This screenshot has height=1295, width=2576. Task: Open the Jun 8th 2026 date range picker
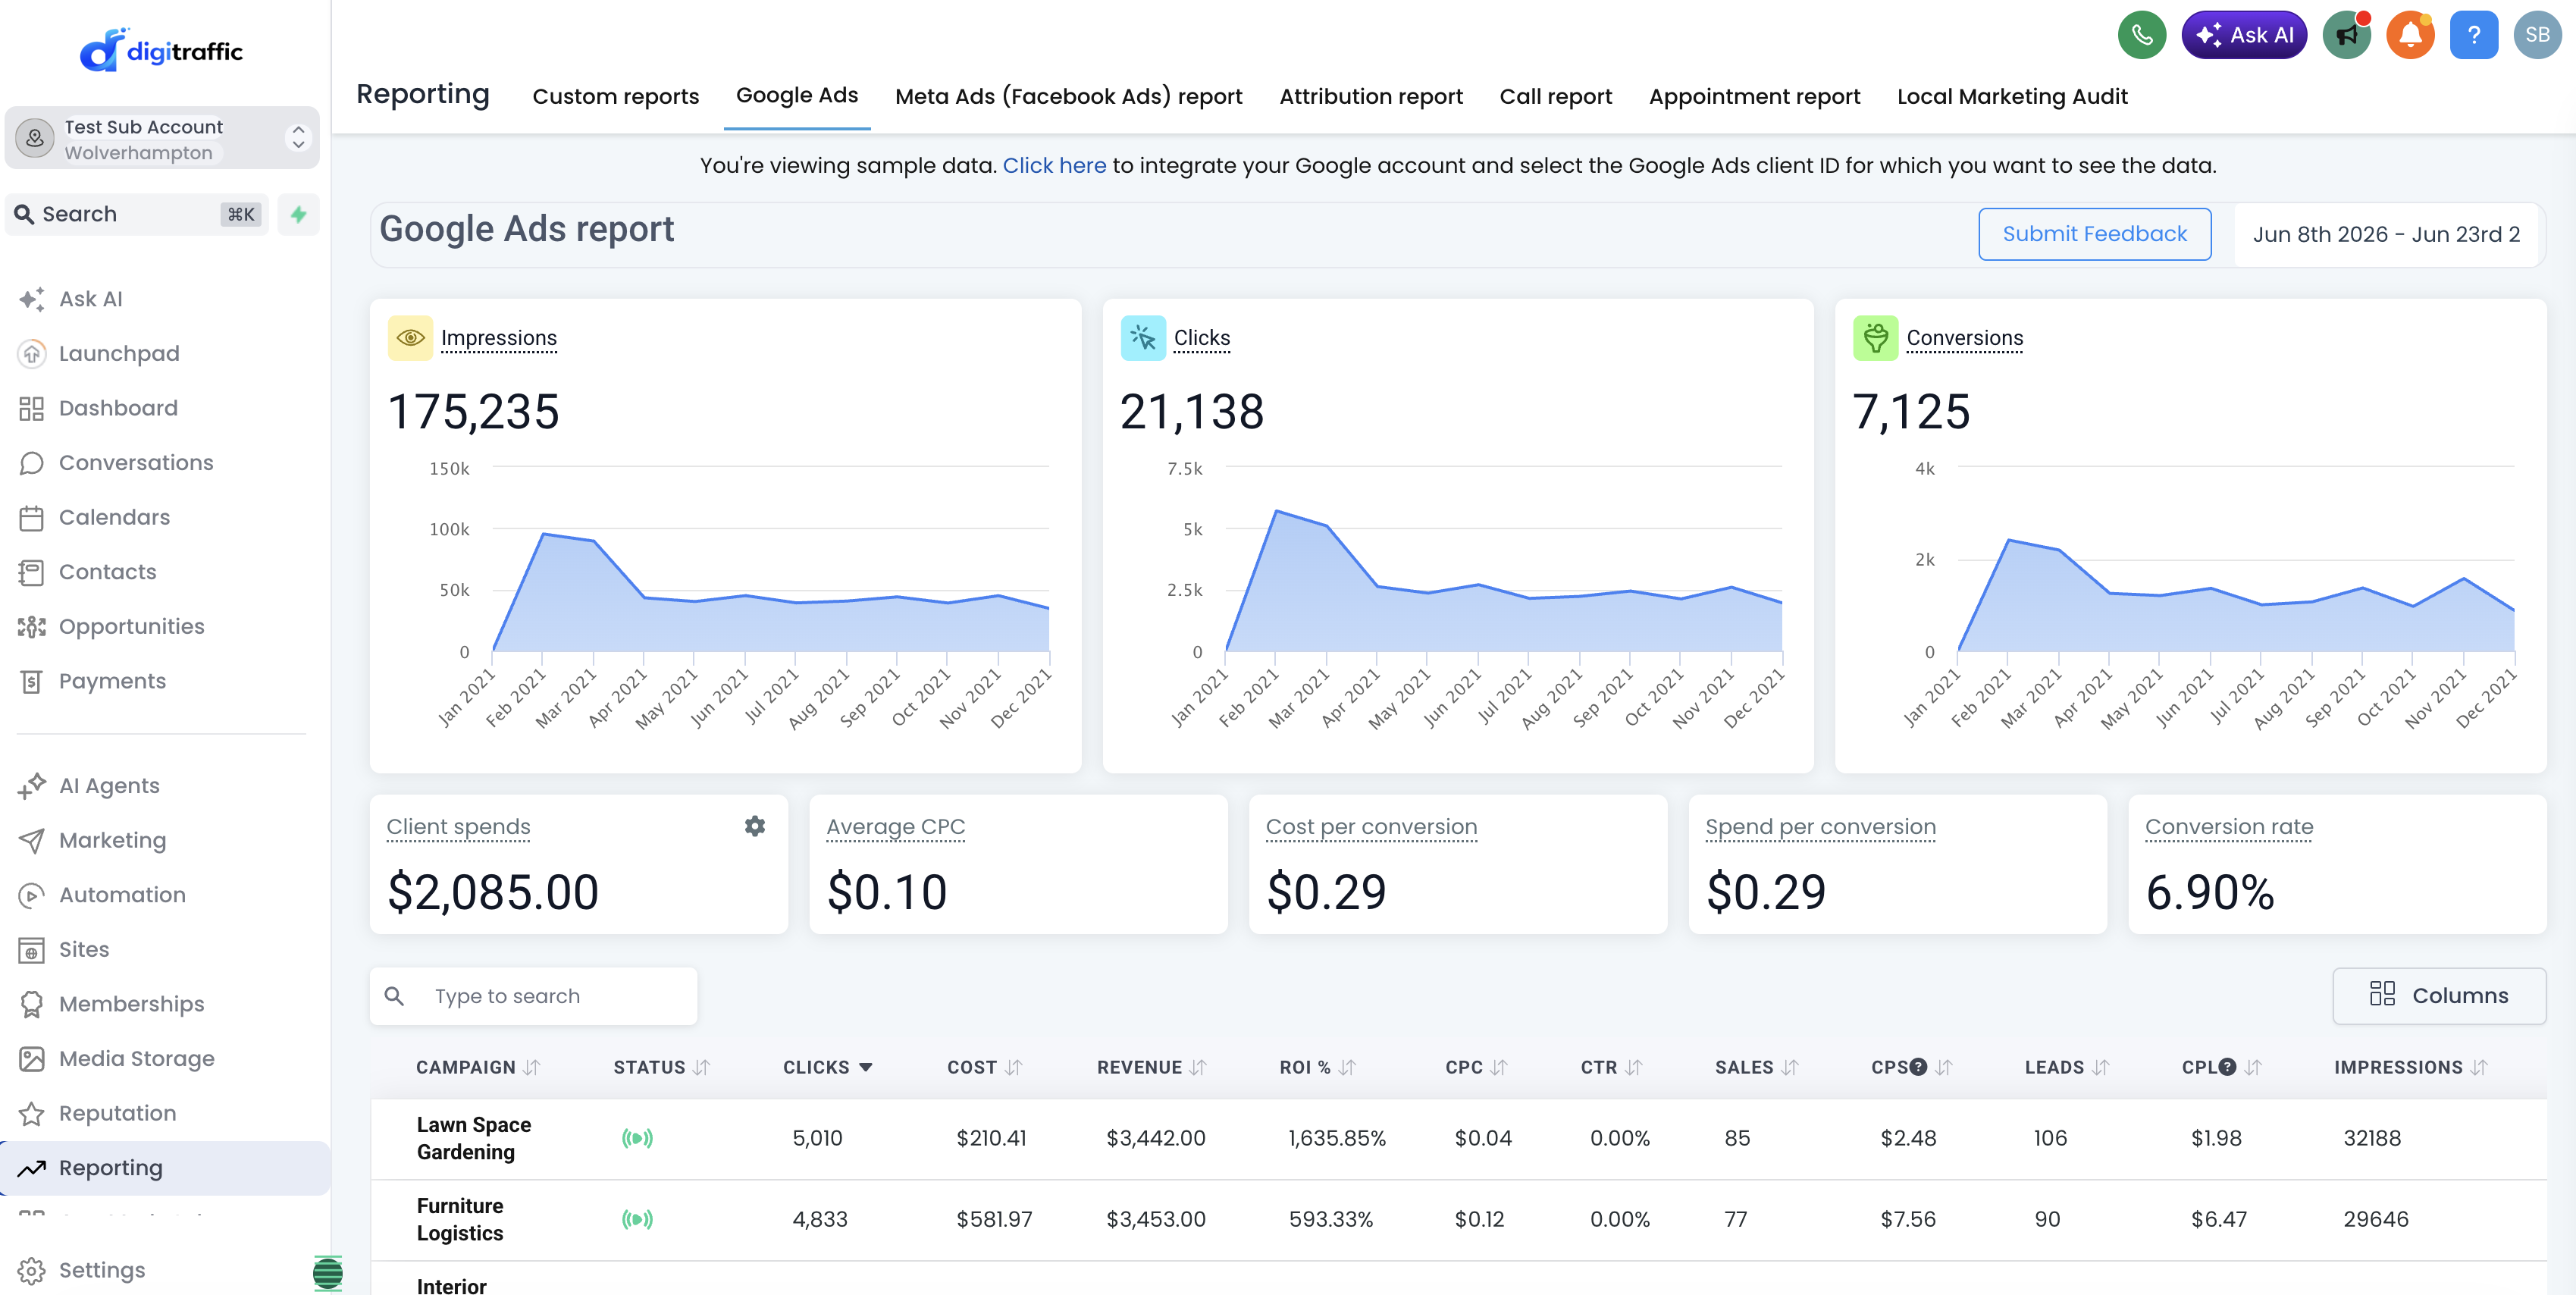(2387, 234)
